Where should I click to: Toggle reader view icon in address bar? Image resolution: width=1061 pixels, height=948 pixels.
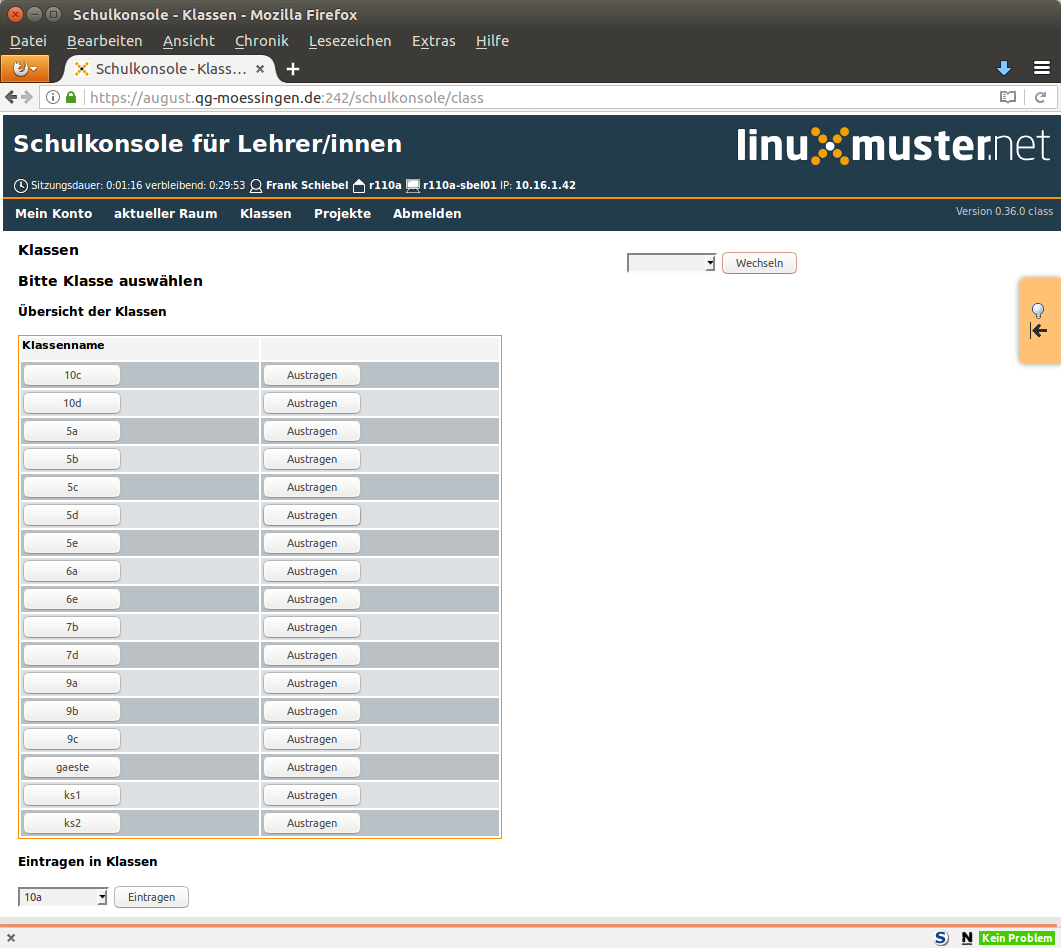click(x=1008, y=98)
